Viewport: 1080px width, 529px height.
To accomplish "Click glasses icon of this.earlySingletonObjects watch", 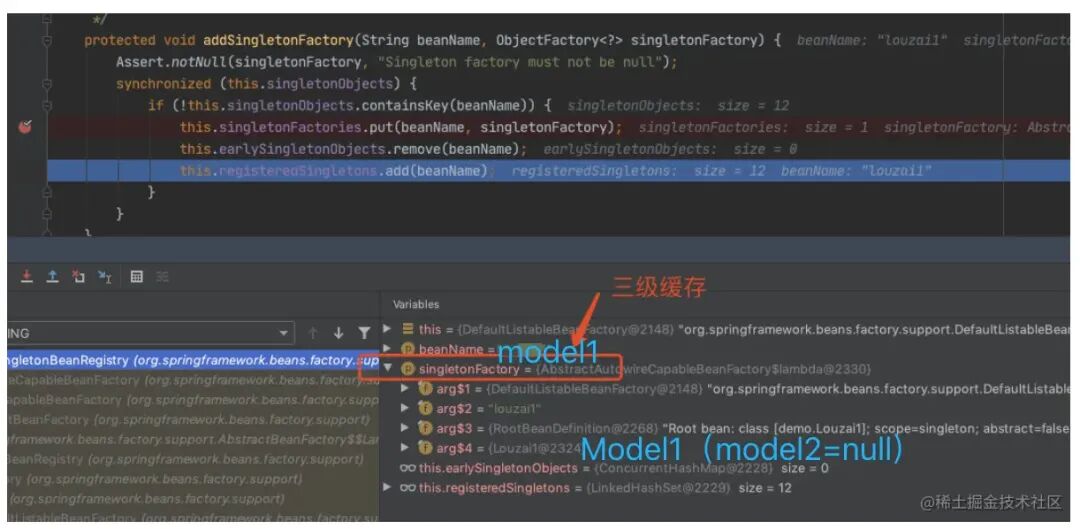I will (408, 468).
